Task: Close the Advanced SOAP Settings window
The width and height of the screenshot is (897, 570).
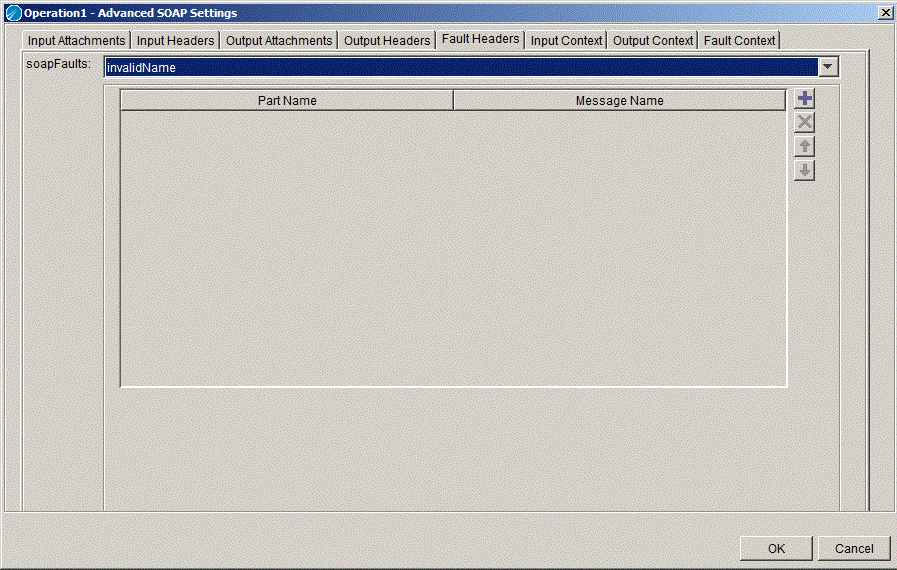Action: point(885,13)
